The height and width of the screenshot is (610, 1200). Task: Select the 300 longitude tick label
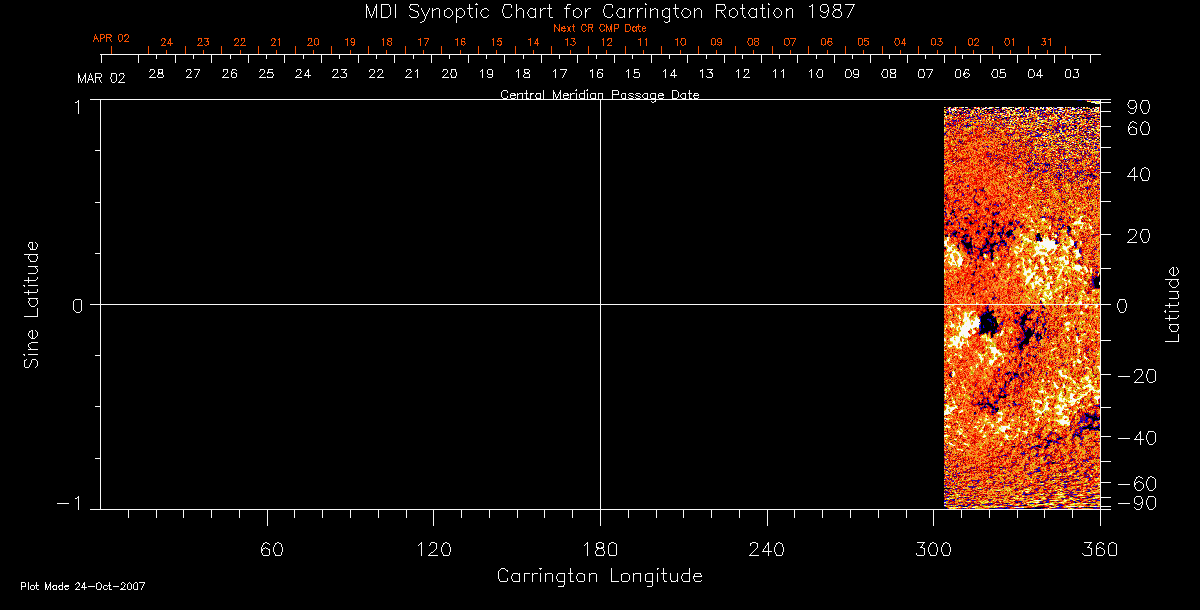(x=933, y=549)
